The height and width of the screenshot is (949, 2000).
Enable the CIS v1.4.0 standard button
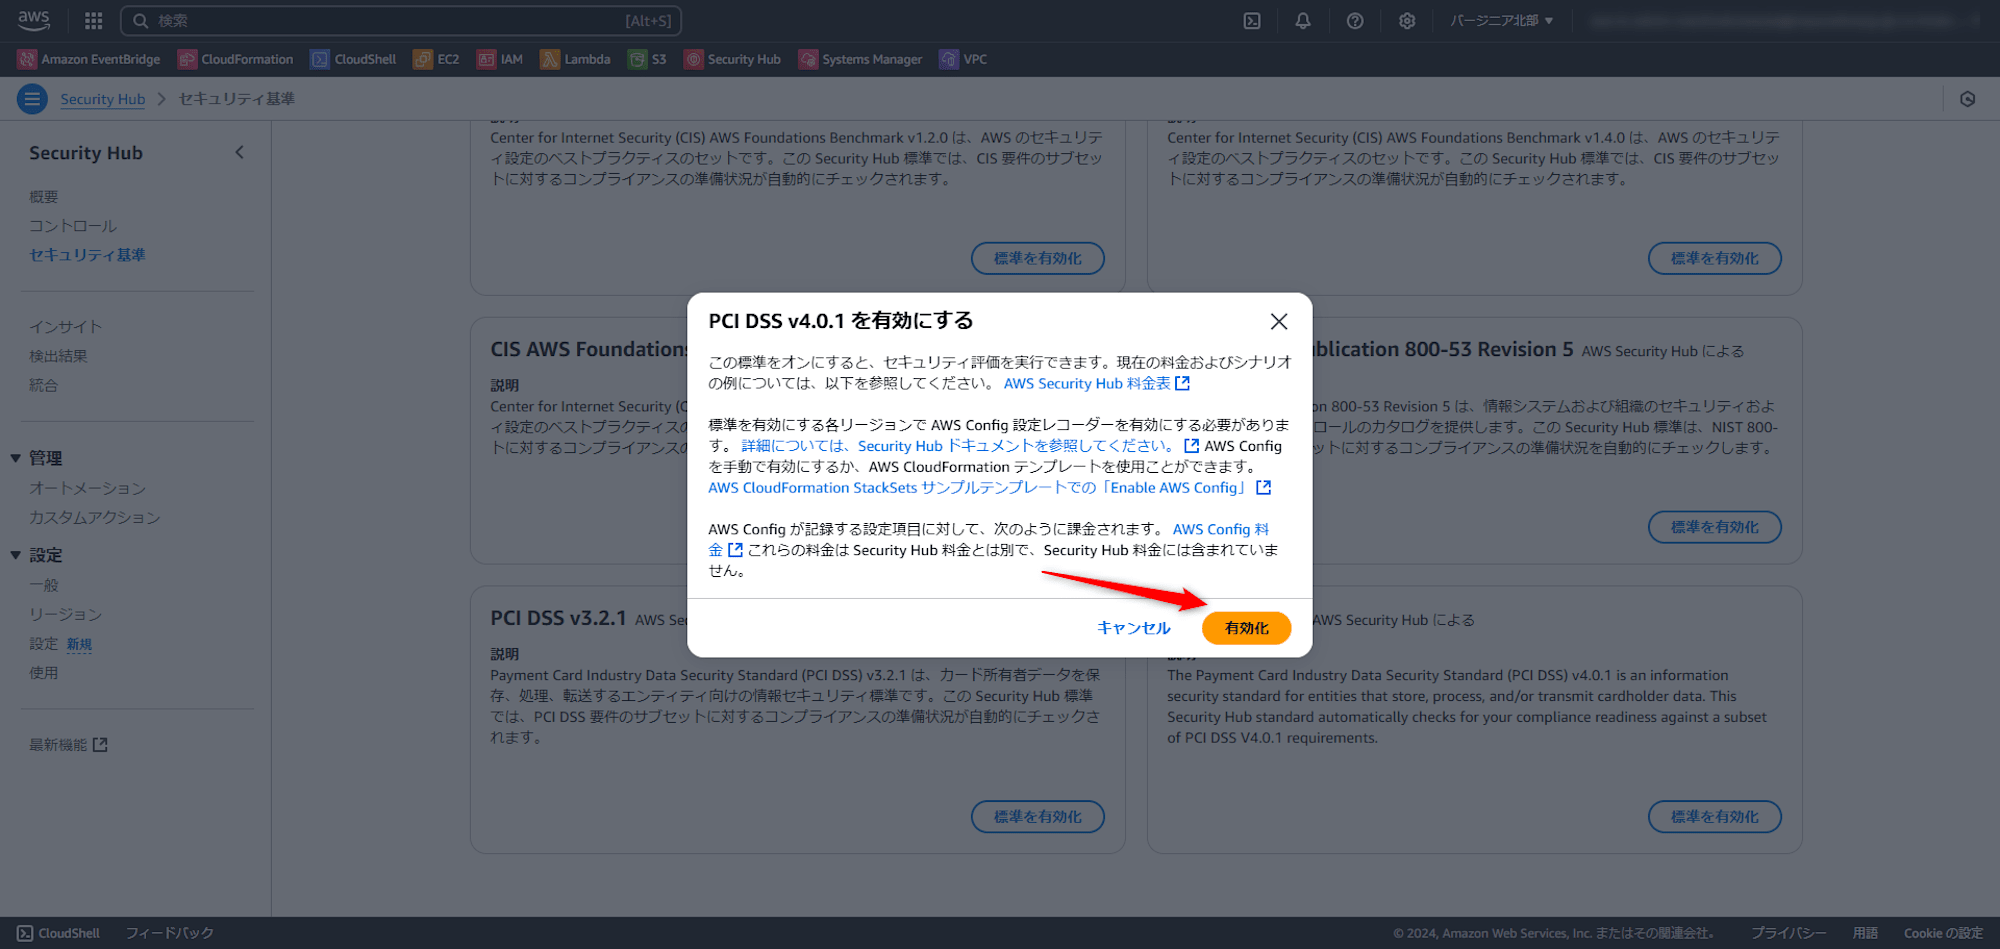click(1715, 258)
